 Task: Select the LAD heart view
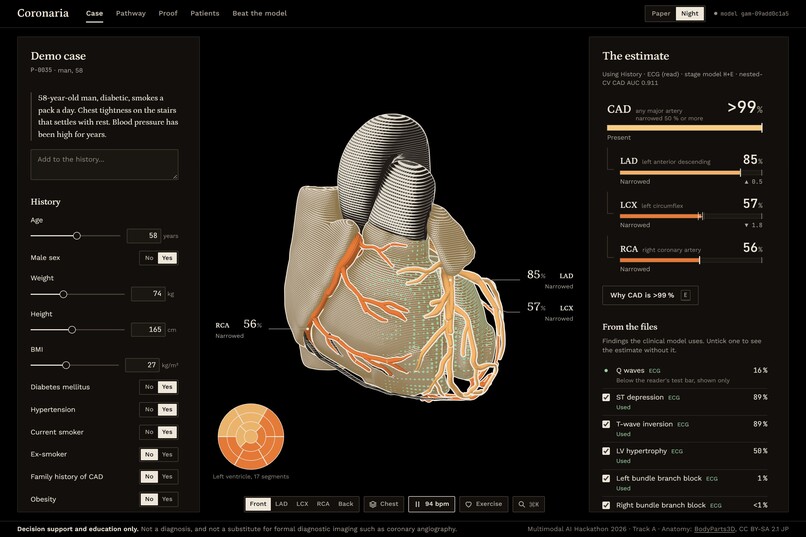281,504
